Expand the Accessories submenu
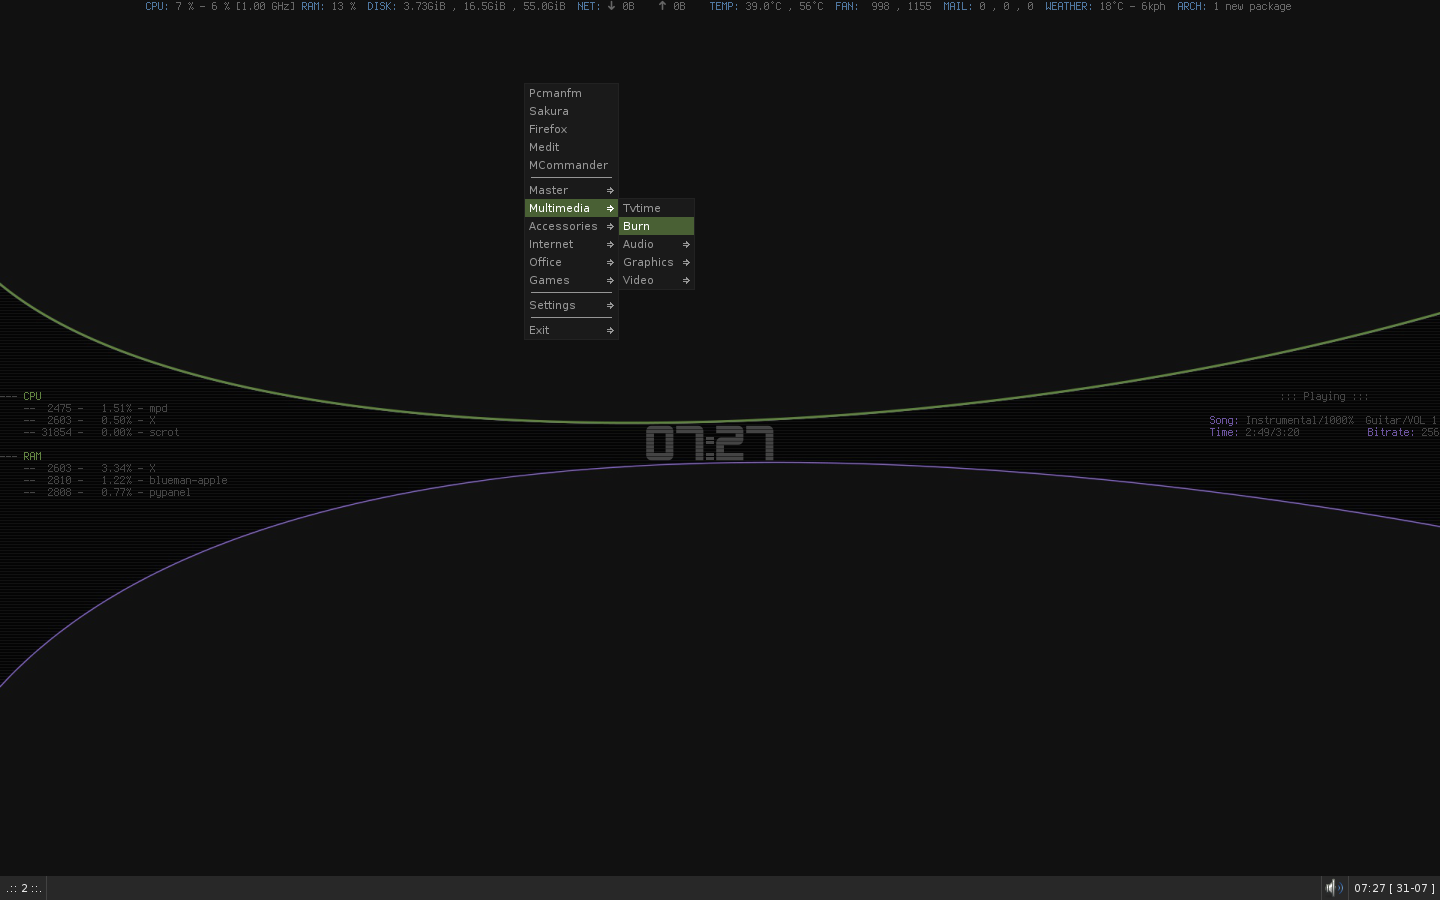1440x900 pixels. (571, 226)
